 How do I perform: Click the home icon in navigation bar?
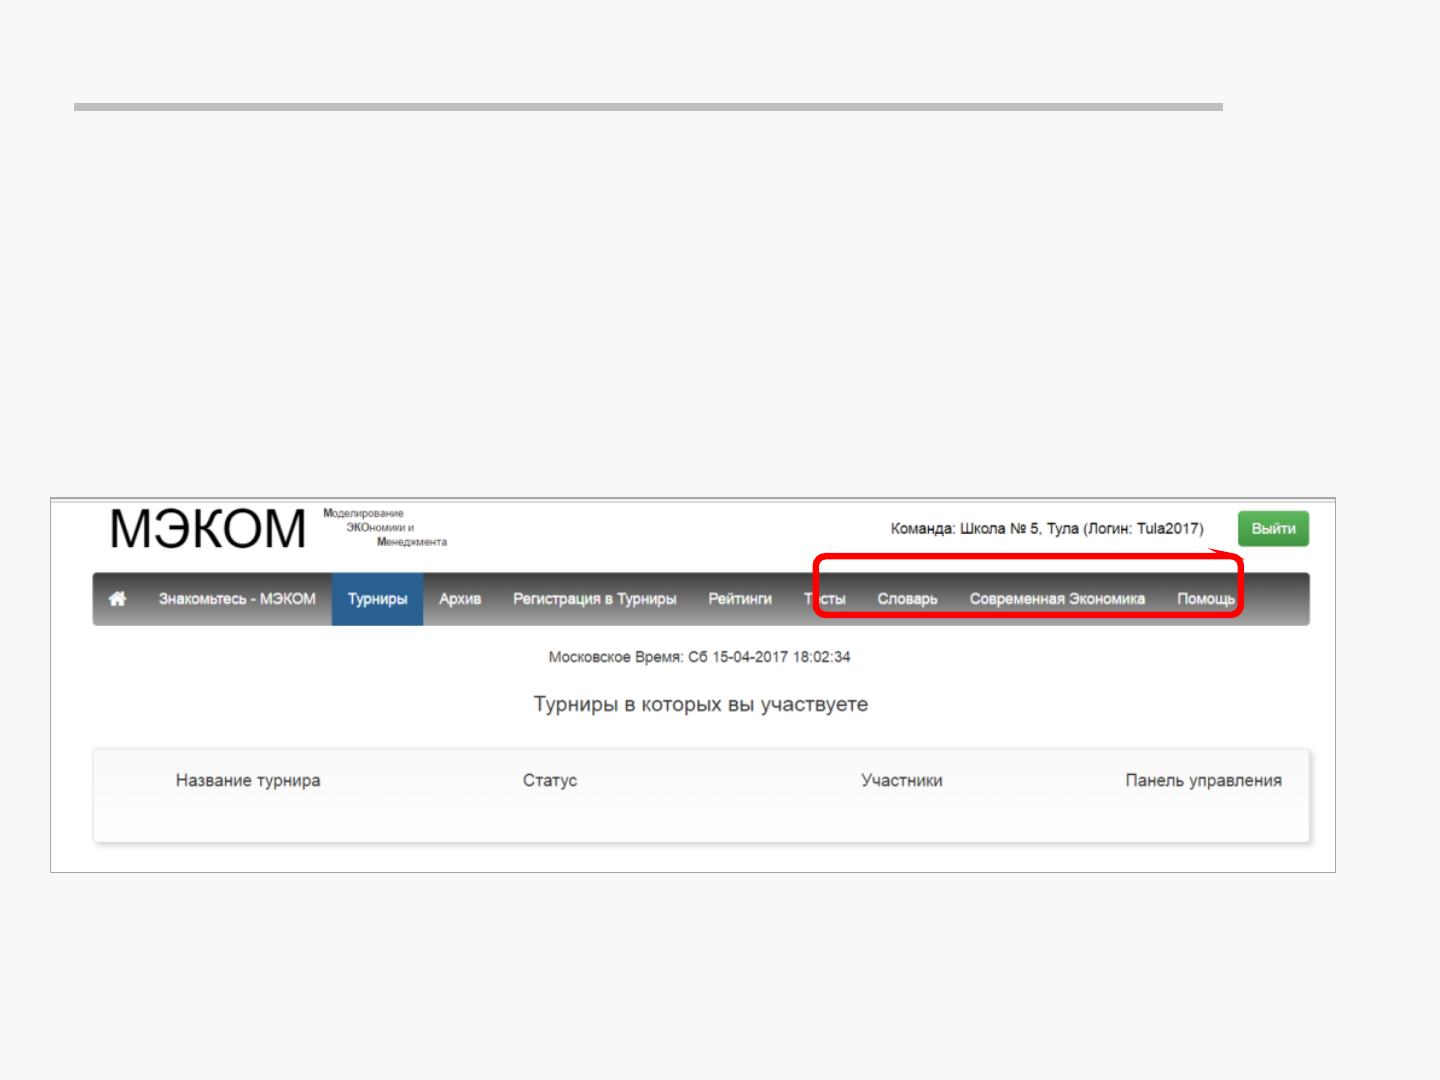117,599
